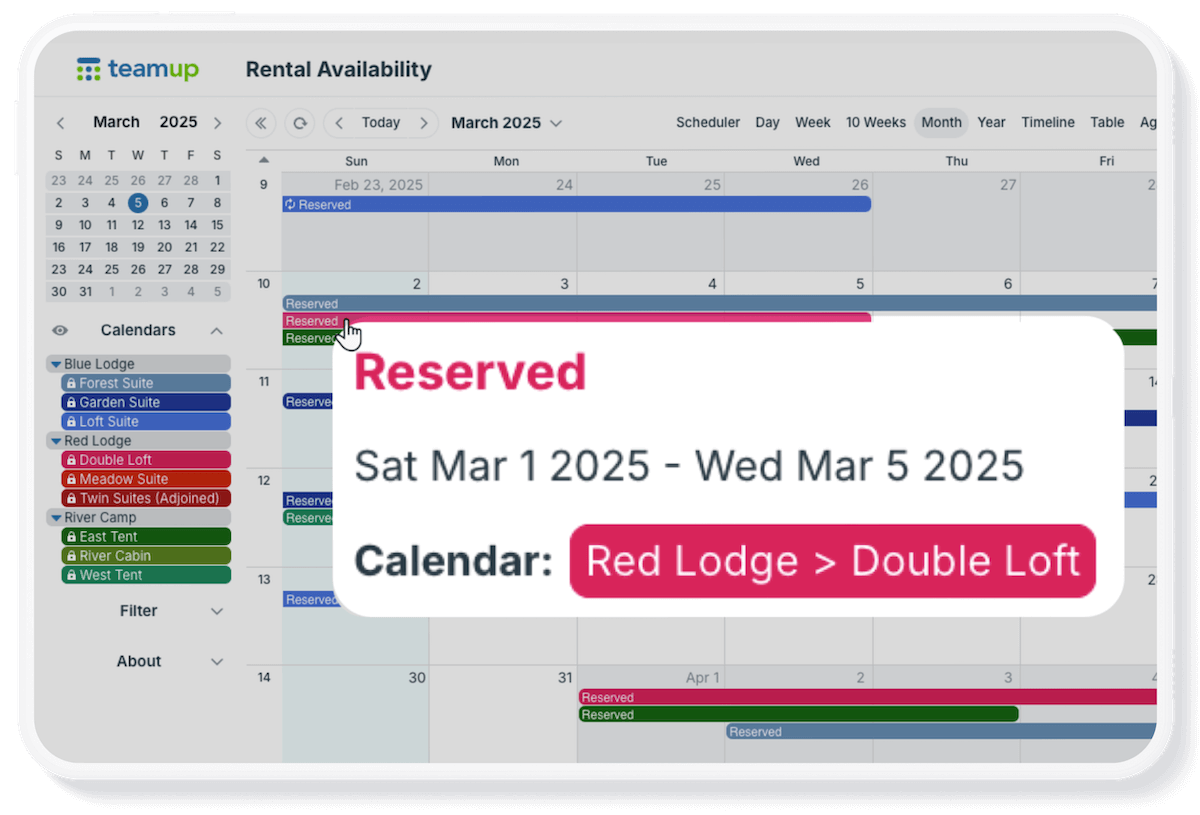Switch to 10 Weeks view
This screenshot has width=1200, height=815.
pyautogui.click(x=876, y=123)
